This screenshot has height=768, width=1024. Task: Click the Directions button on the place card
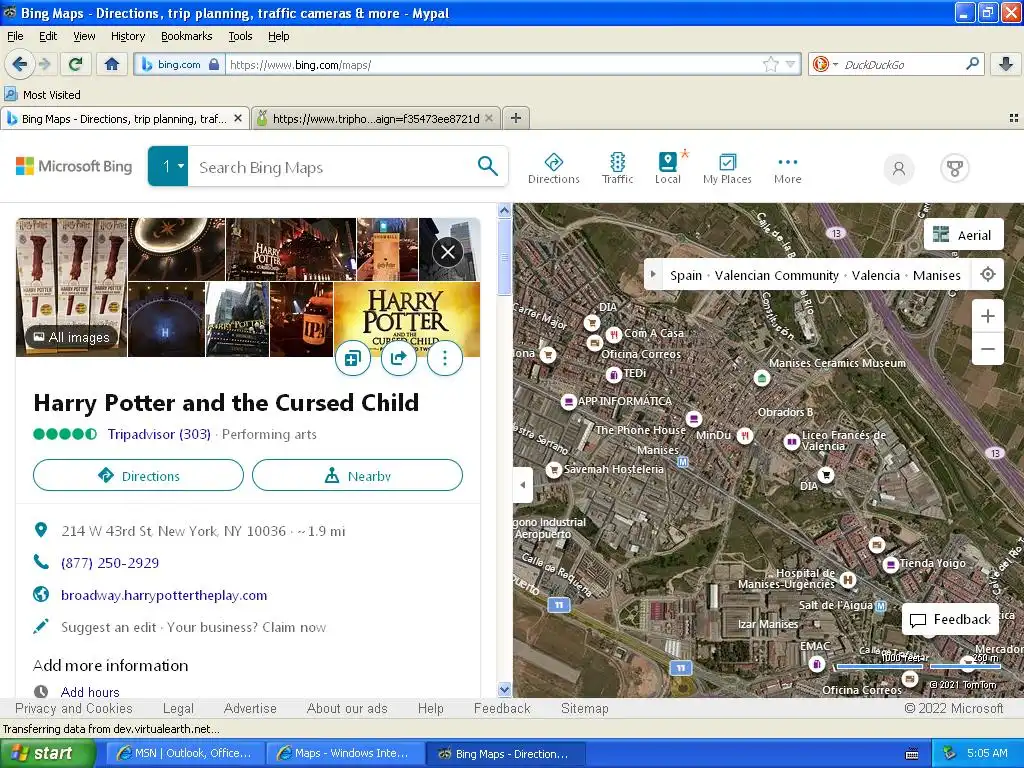[x=138, y=475]
